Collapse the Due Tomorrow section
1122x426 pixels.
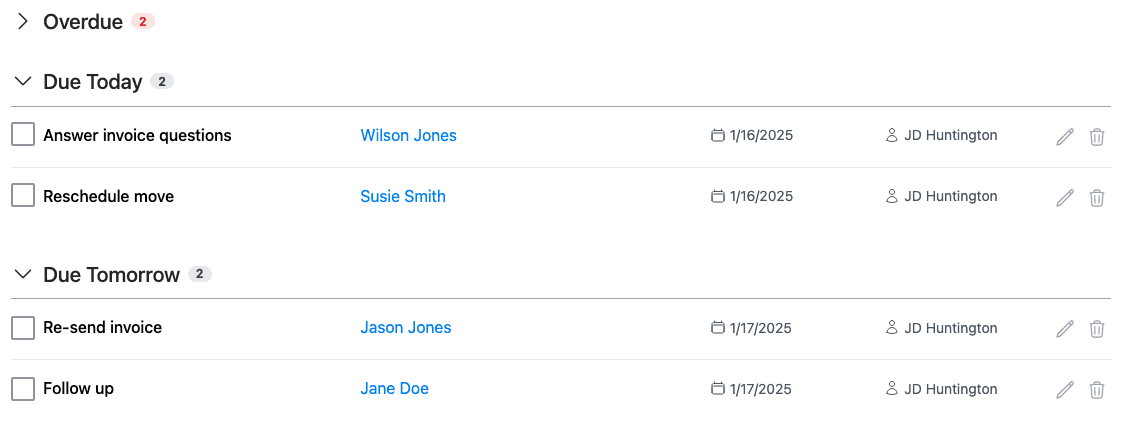pos(23,273)
